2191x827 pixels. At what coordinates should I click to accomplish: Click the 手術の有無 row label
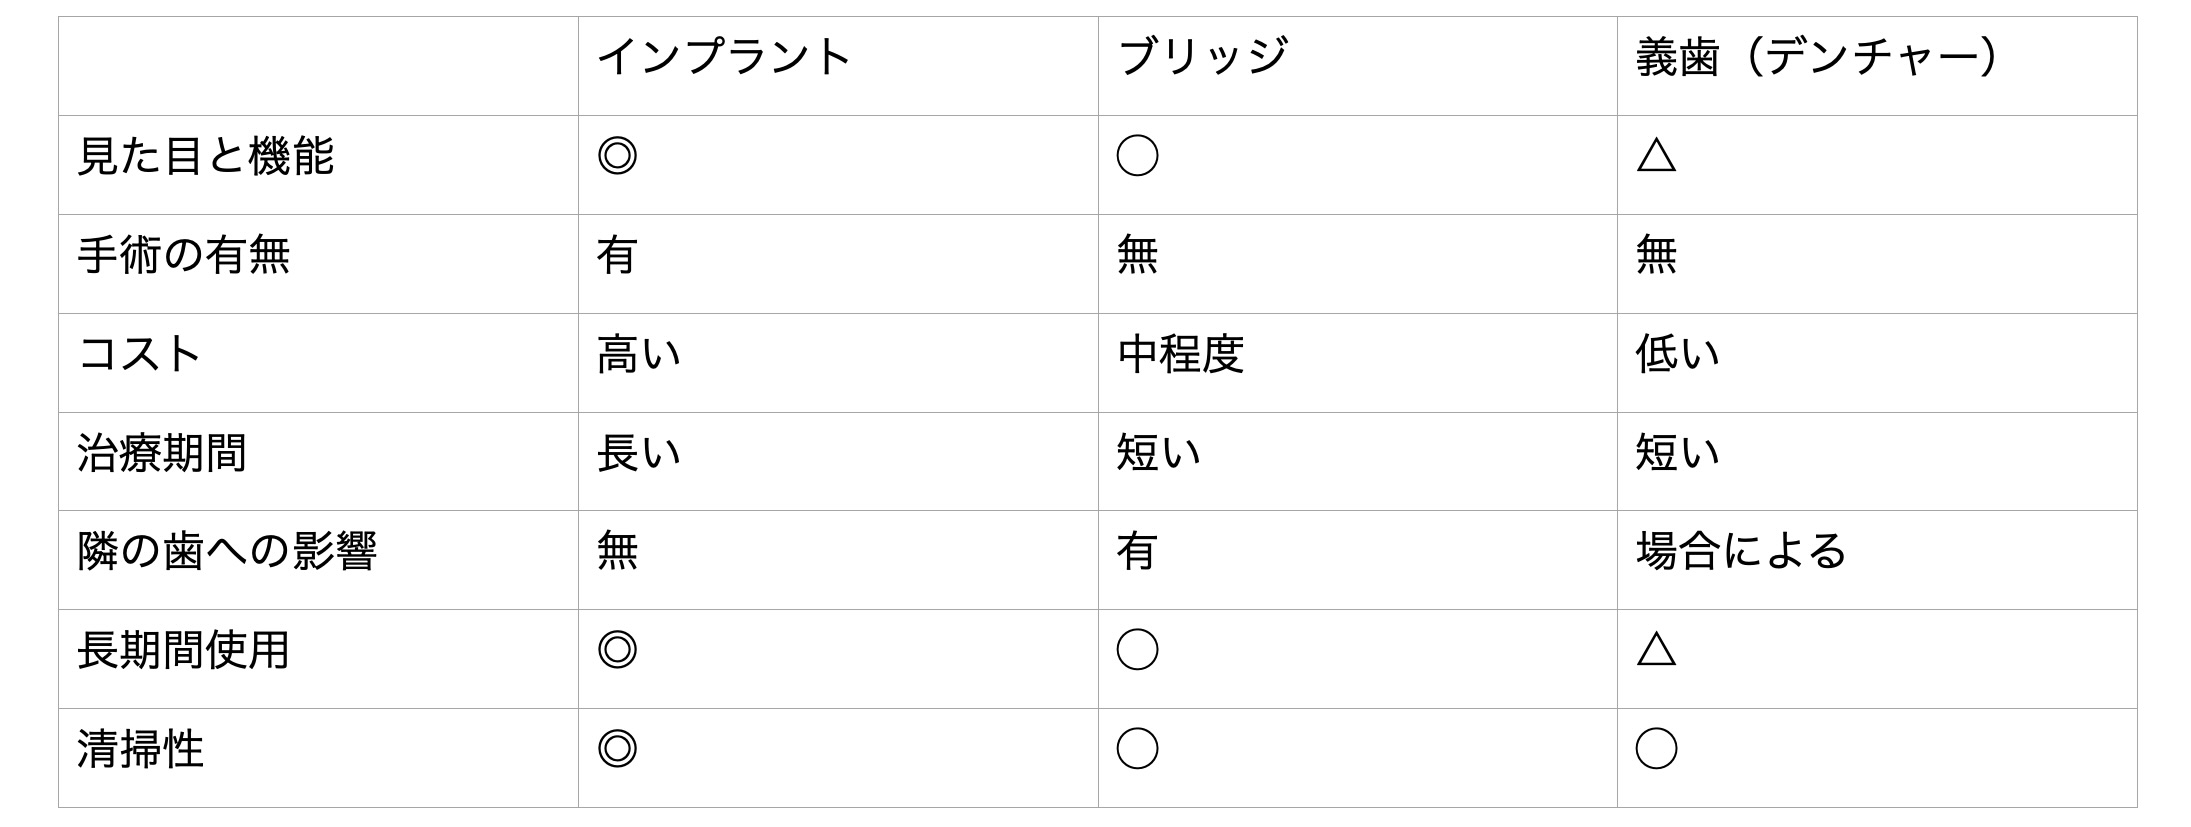click(x=184, y=255)
